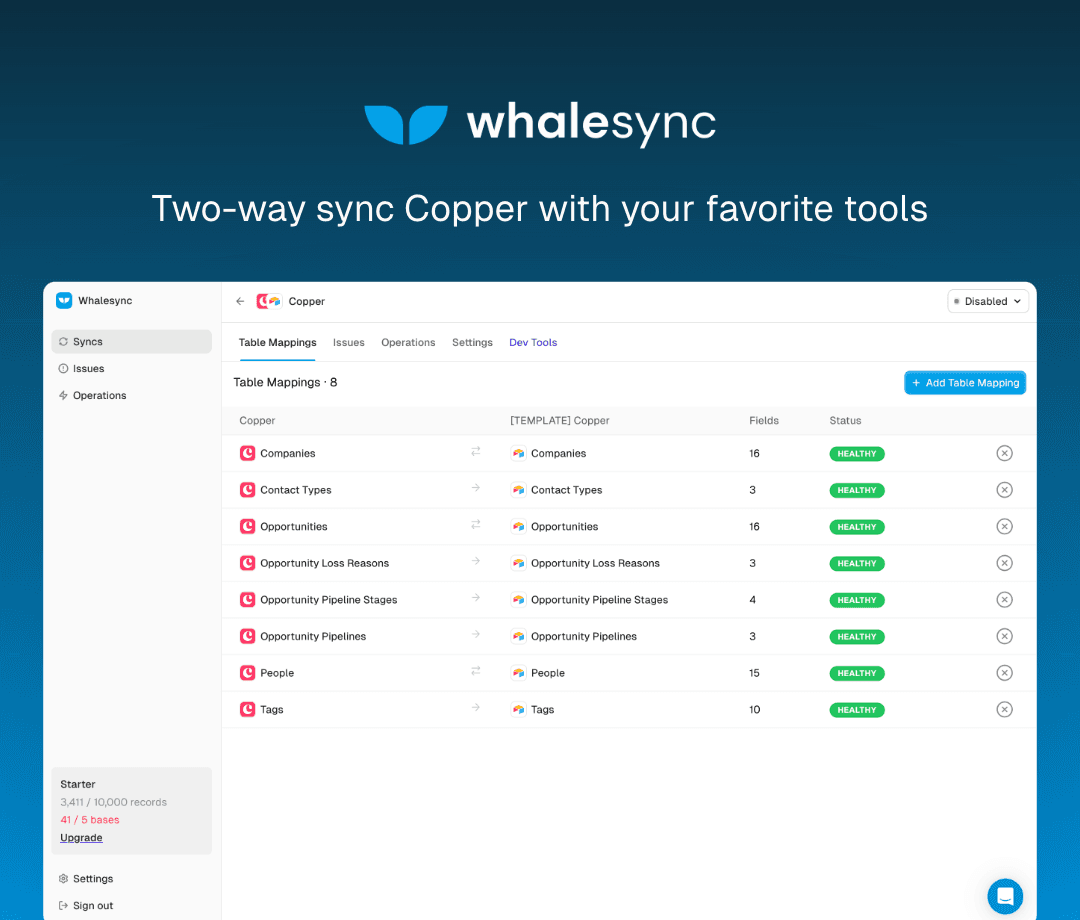Click the one-way arrow for Tags

pyautogui.click(x=475, y=707)
